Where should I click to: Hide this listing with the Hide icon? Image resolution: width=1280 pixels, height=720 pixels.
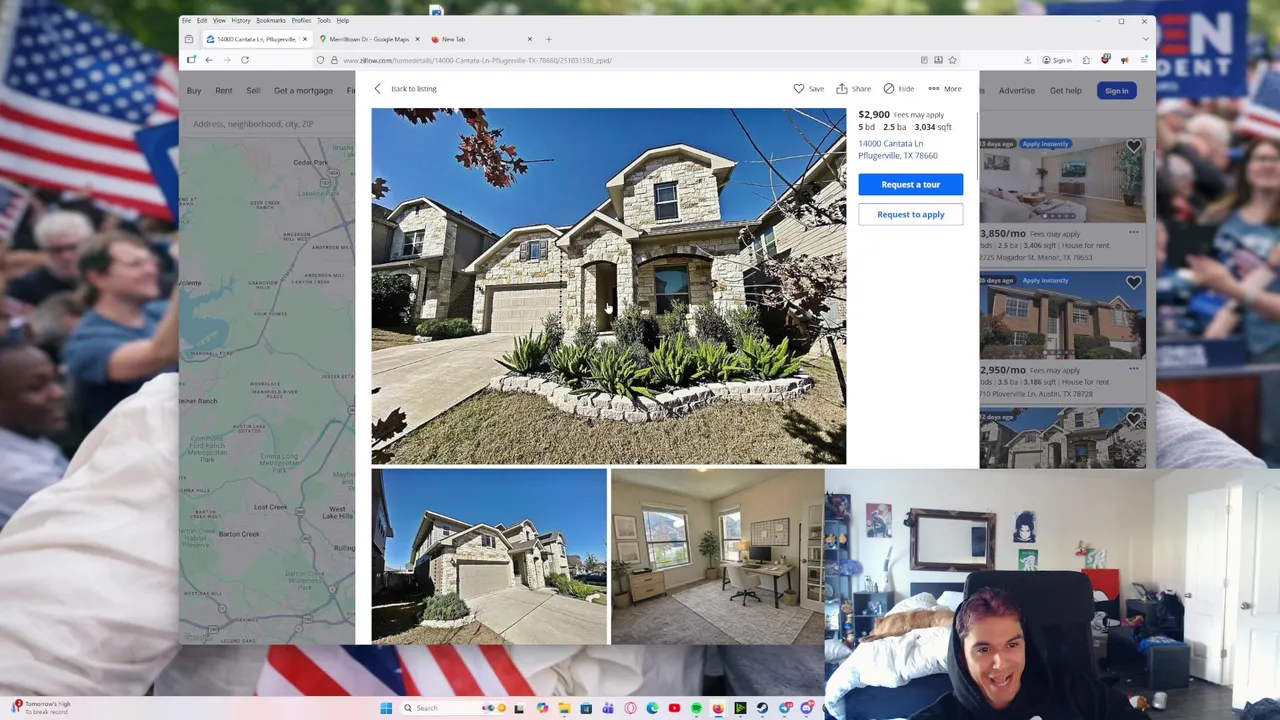click(889, 89)
